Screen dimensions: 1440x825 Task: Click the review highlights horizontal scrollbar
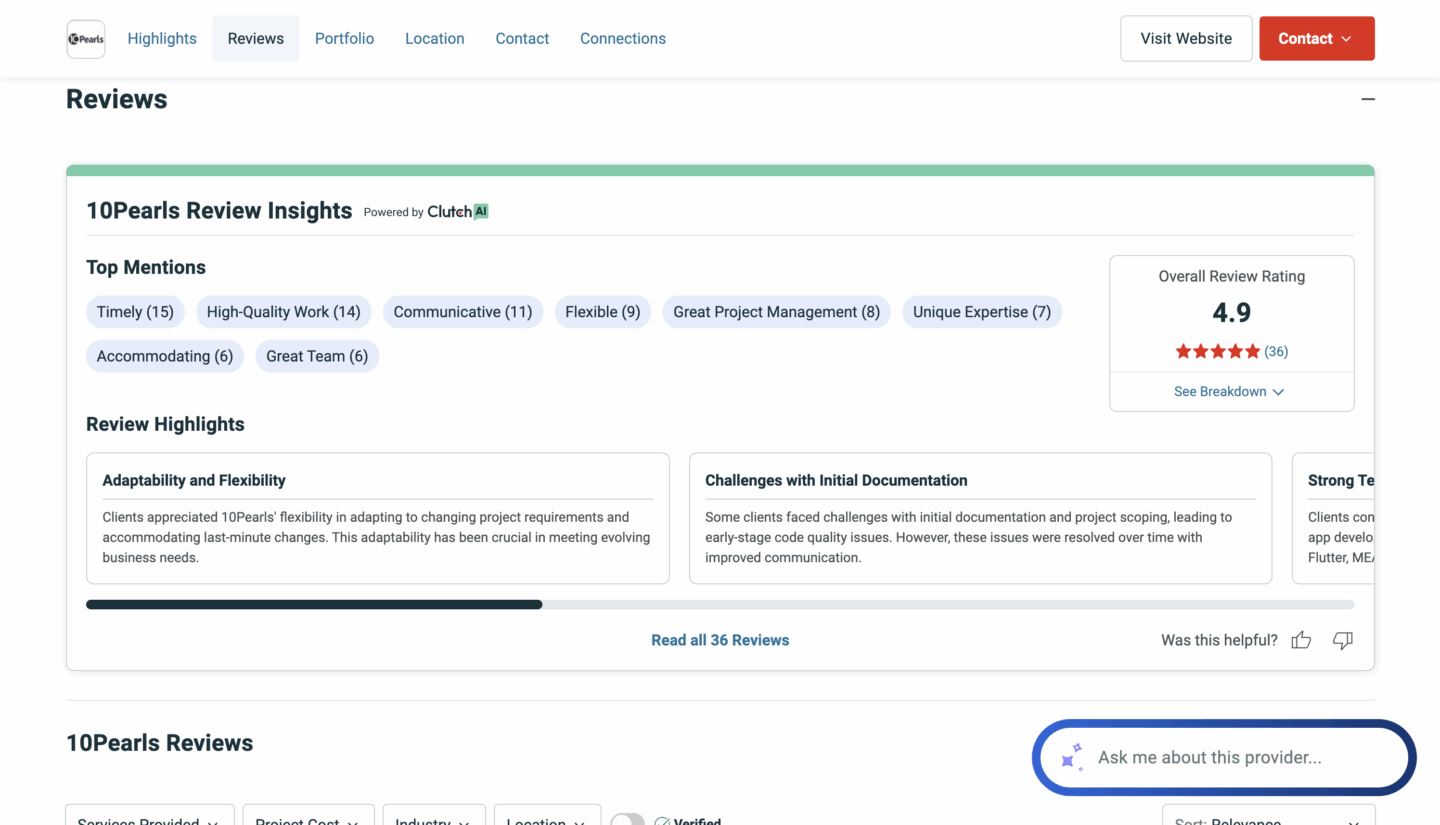tap(720, 604)
